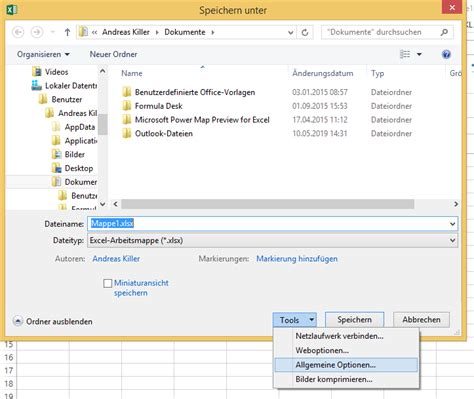Screen dimensions: 474x399
Task: Go back with the left arrow button
Action: [x=18, y=32]
